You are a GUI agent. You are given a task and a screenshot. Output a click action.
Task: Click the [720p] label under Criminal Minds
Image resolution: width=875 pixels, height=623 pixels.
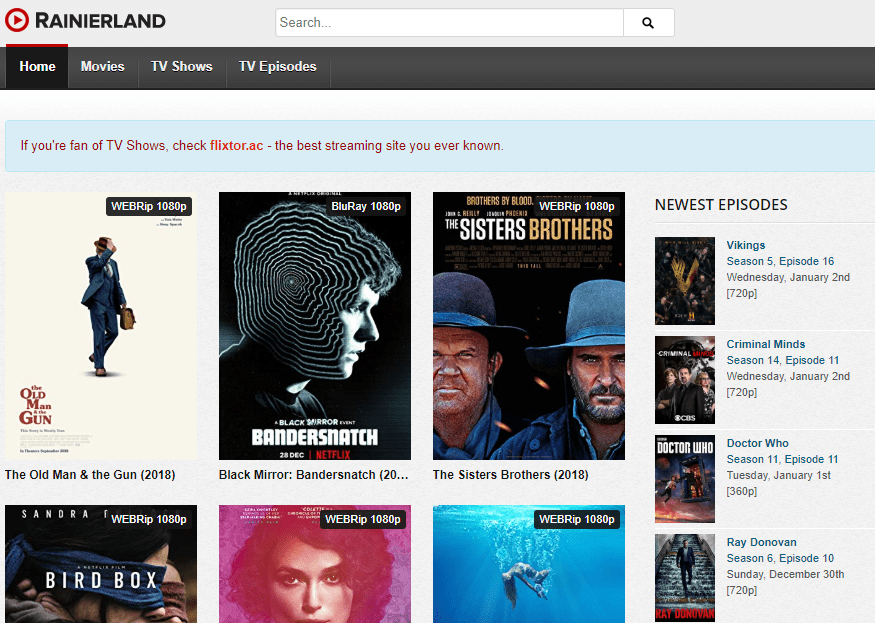(742, 392)
